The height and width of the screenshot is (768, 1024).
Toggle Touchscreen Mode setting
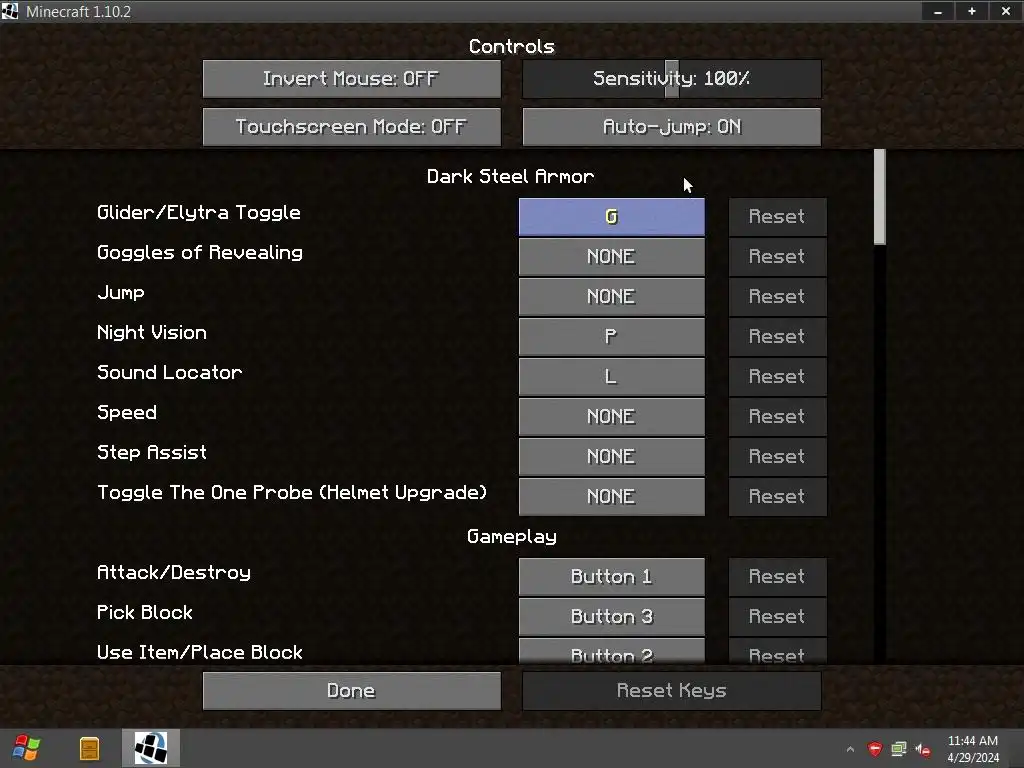[351, 127]
